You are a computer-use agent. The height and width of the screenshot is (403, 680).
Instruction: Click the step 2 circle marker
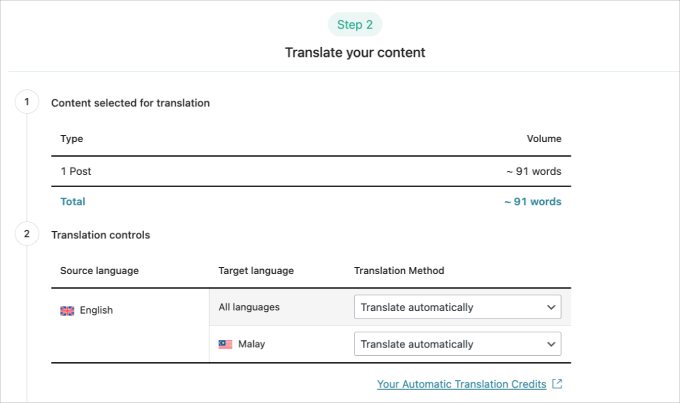[x=26, y=234]
